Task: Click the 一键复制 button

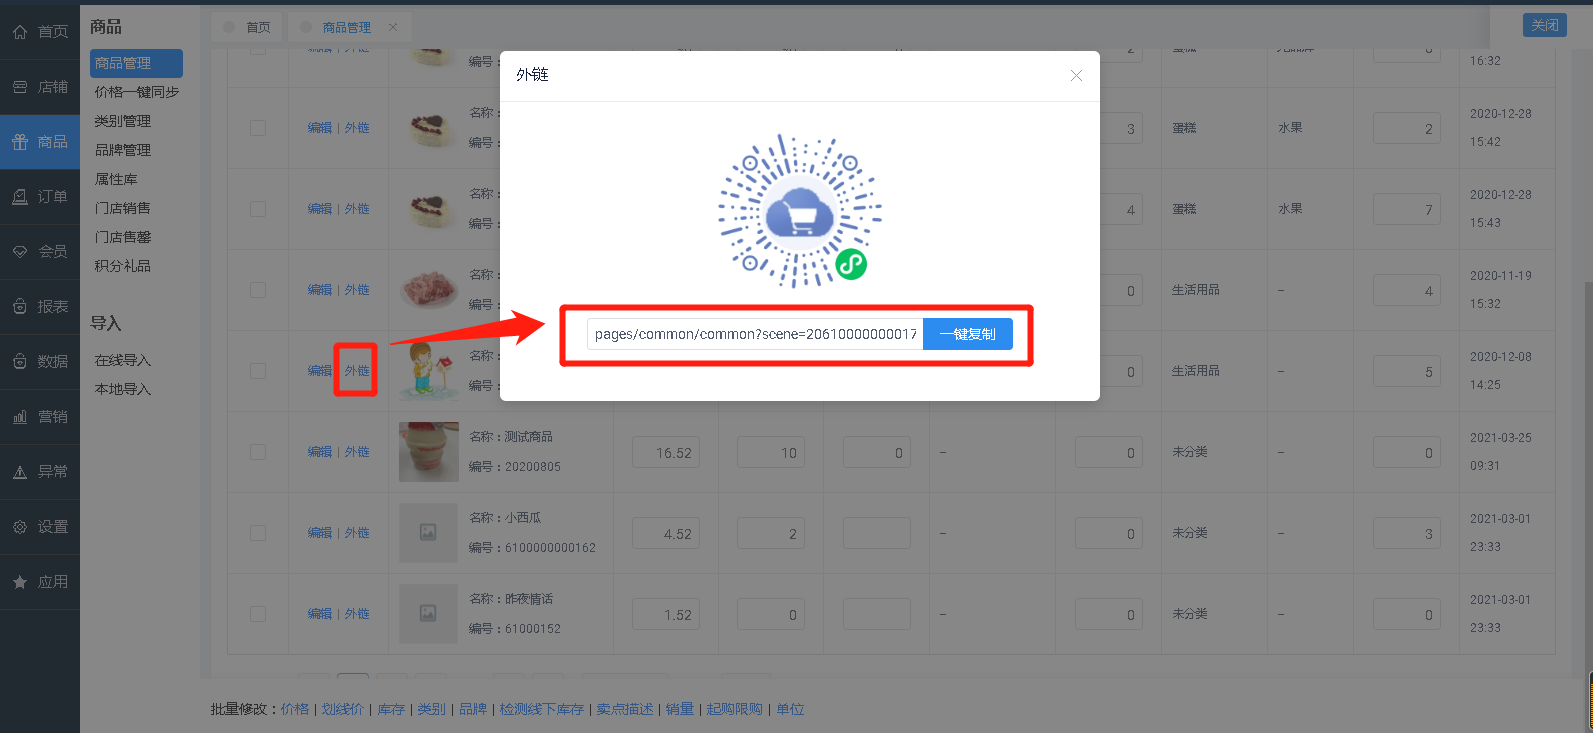Action: 968,334
